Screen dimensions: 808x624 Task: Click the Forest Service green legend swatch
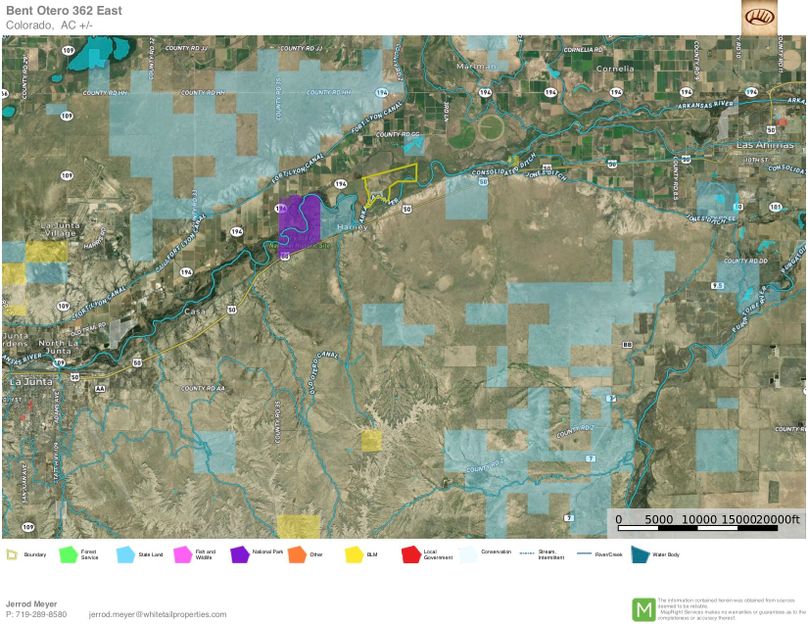pyautogui.click(x=69, y=554)
